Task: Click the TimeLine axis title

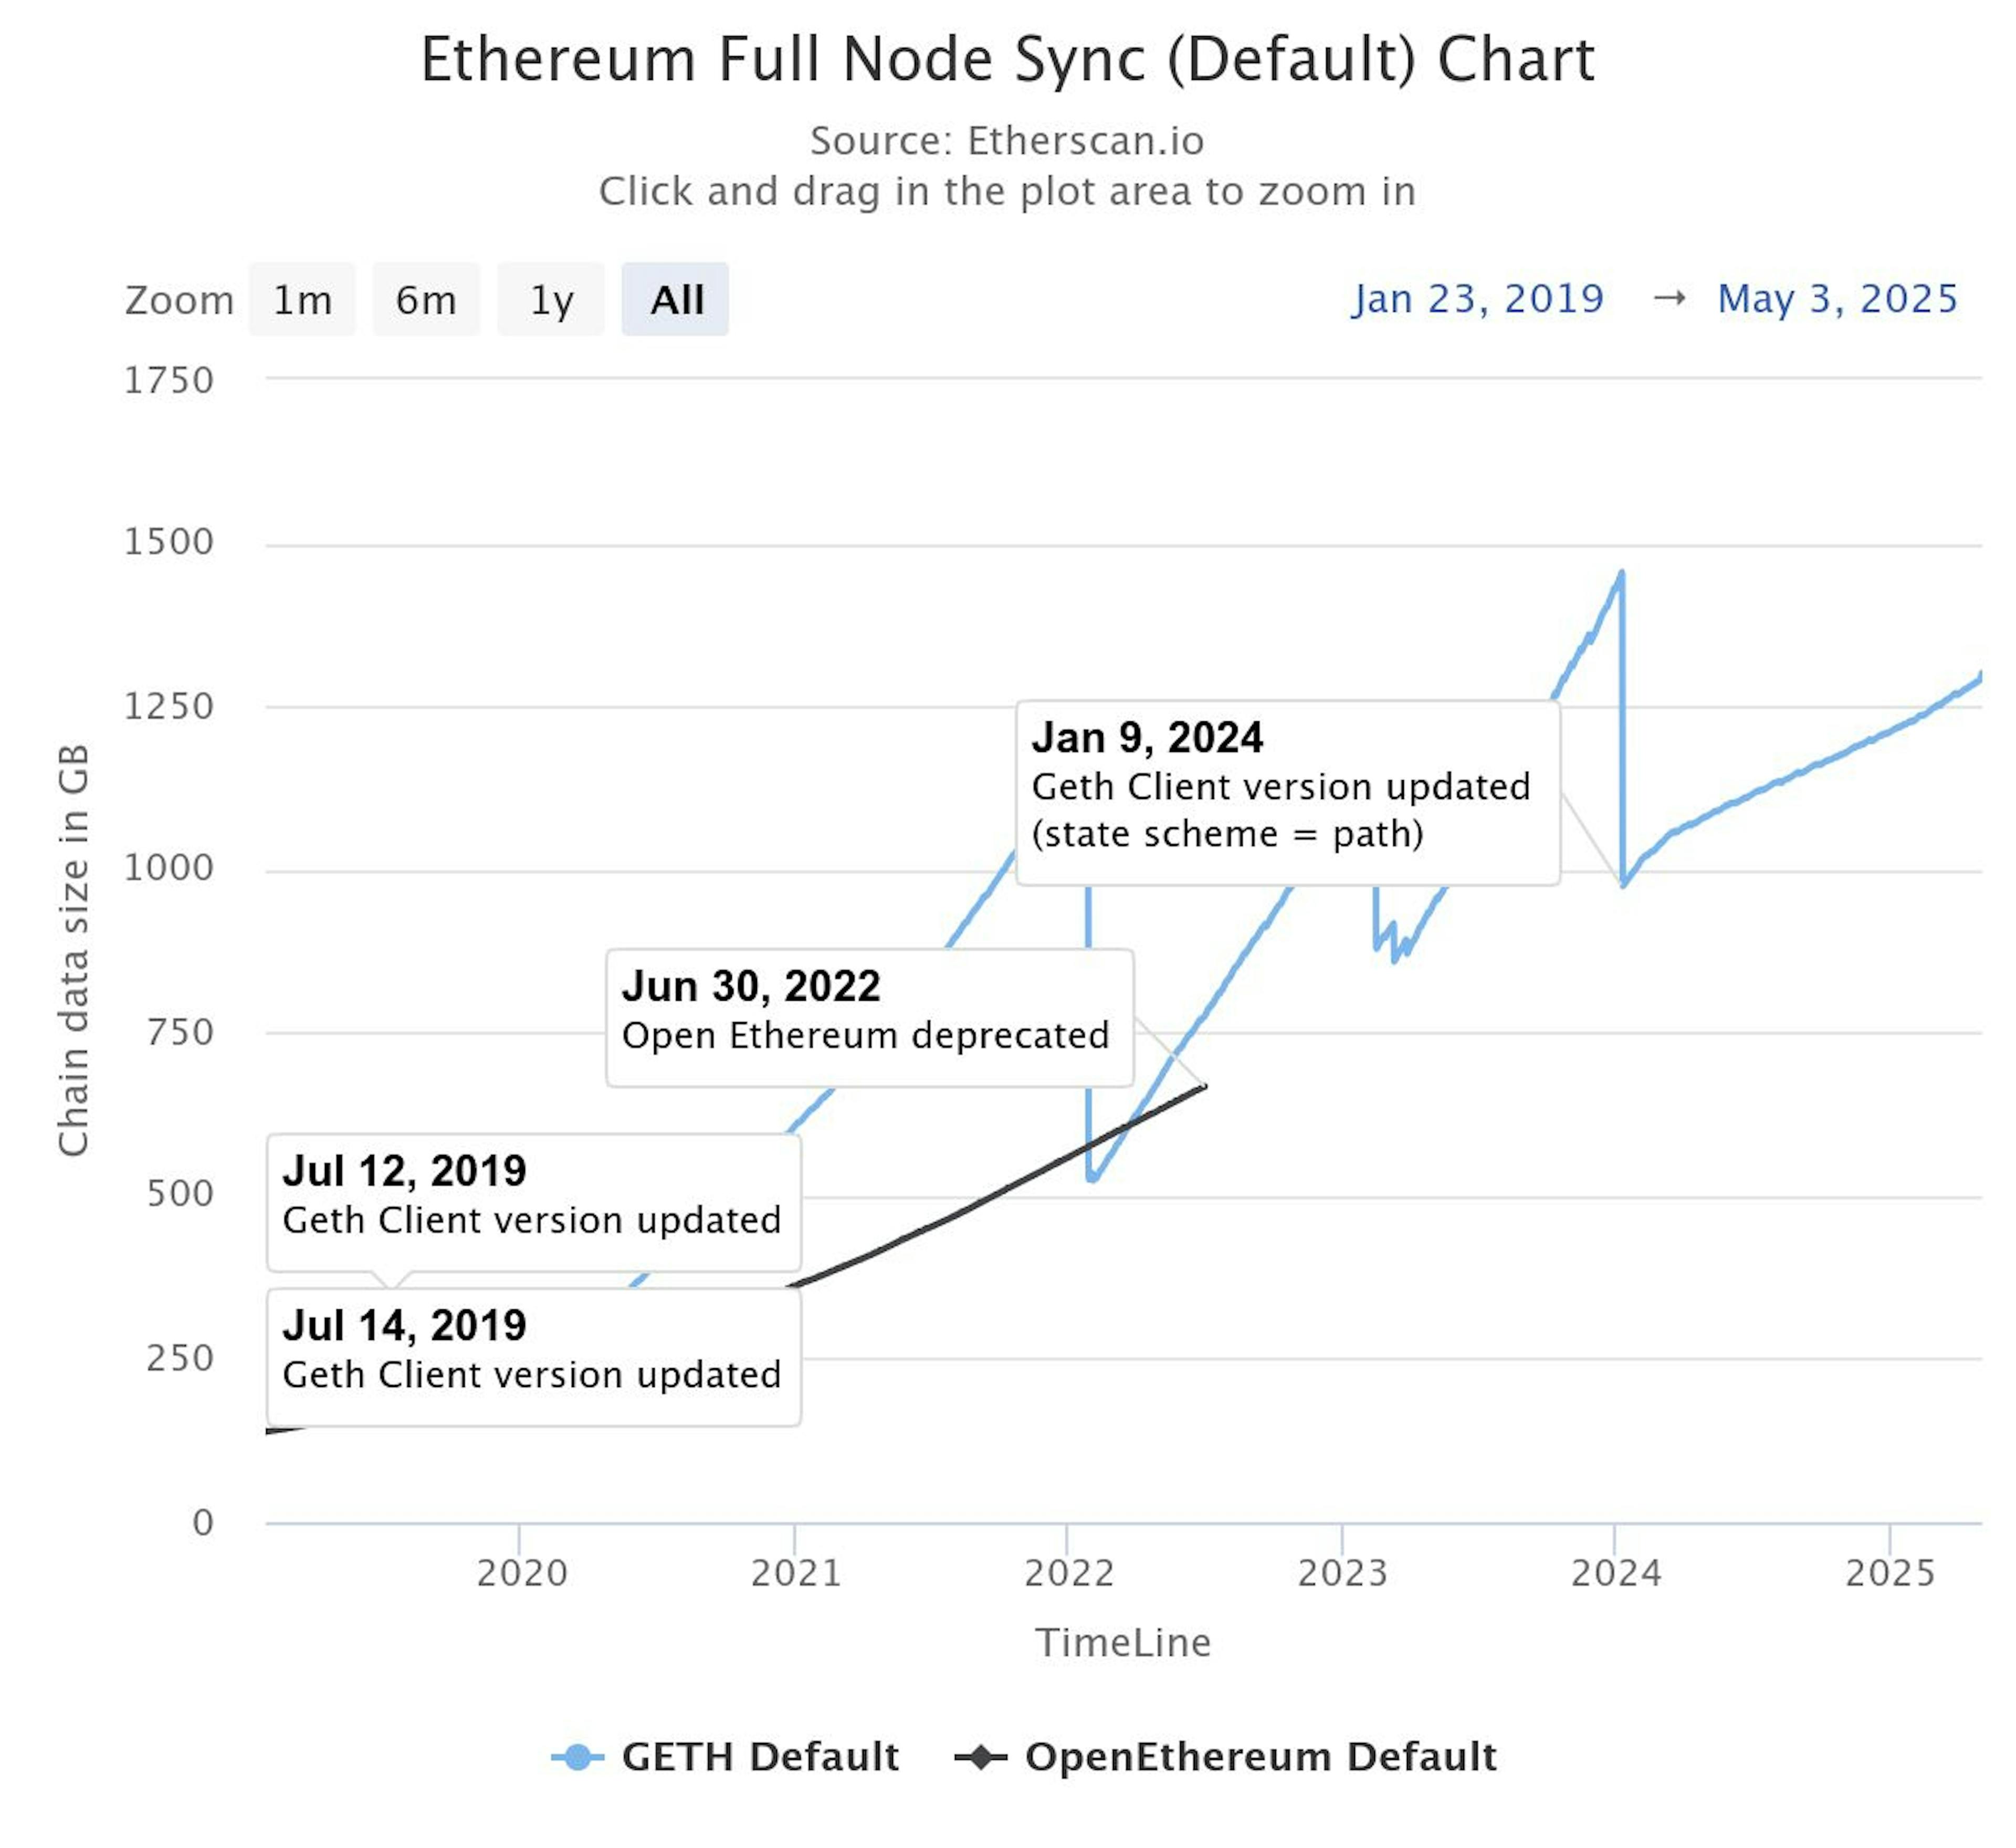Action: [1123, 1643]
